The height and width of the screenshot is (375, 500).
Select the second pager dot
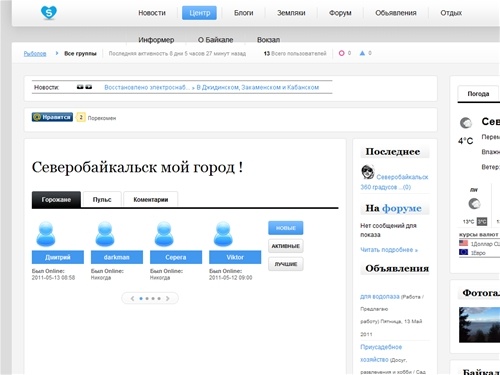click(x=147, y=299)
